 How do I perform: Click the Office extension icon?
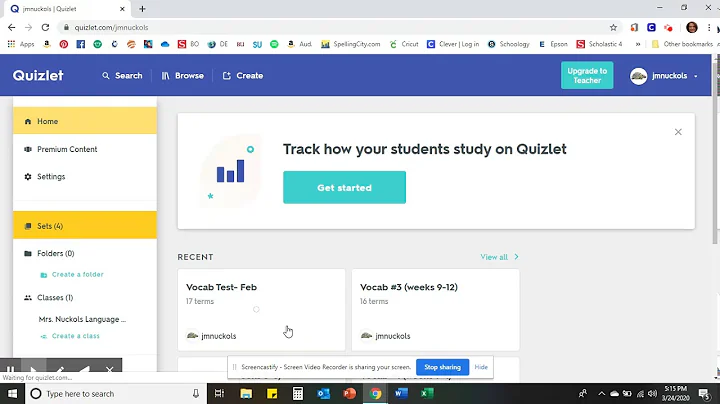(x=634, y=28)
